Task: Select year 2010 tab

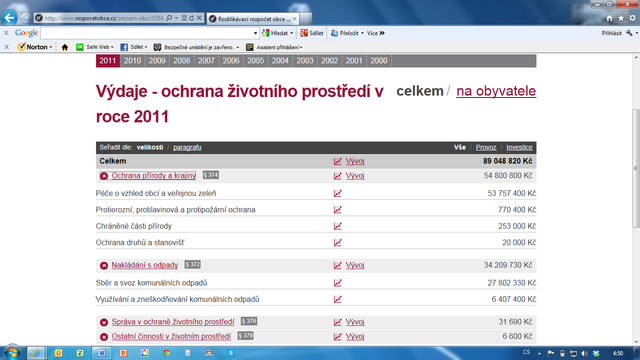Action: [132, 61]
